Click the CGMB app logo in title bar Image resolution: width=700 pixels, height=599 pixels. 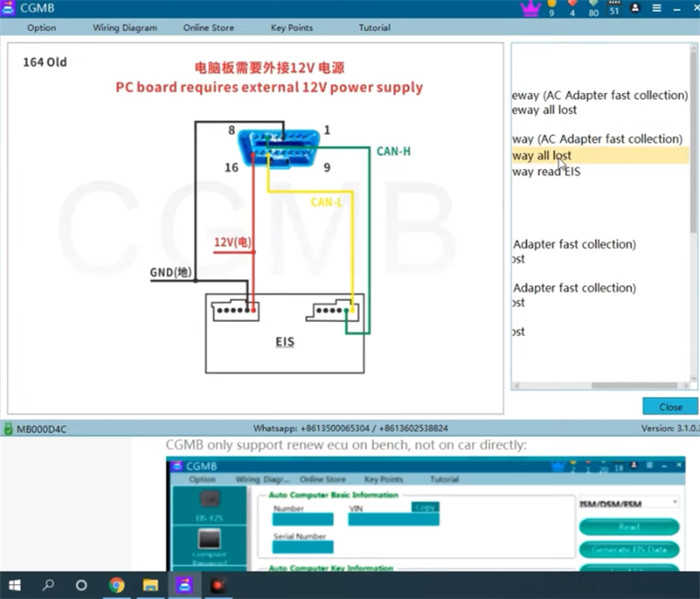[8, 8]
